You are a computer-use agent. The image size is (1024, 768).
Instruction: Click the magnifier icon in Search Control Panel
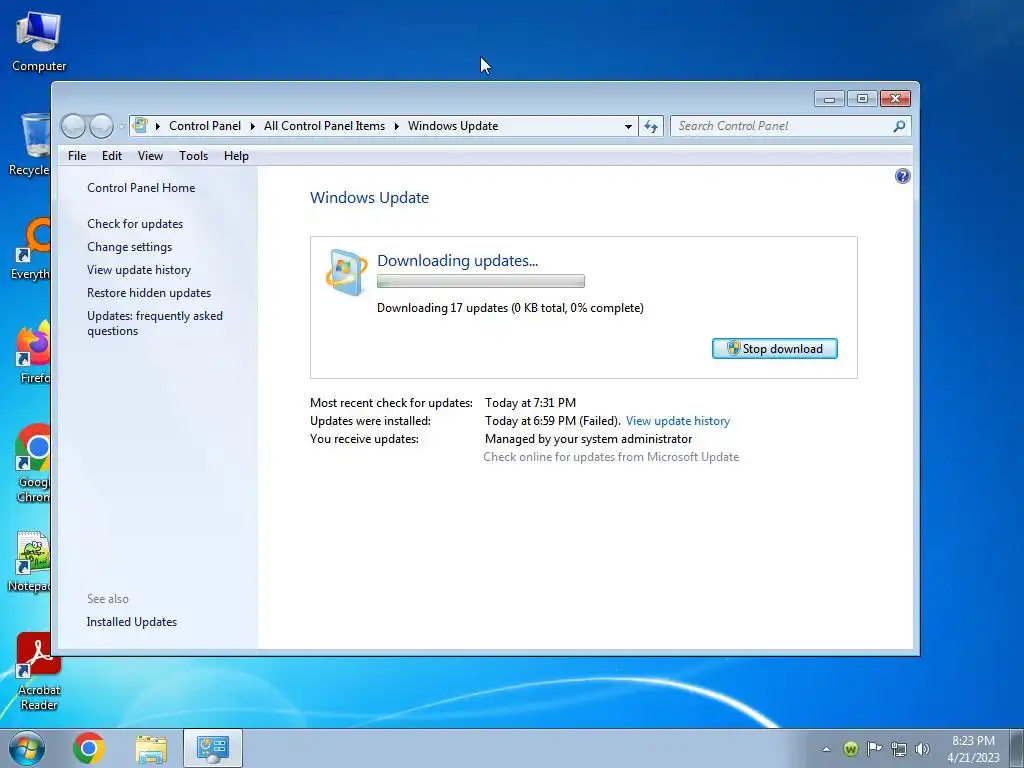899,126
